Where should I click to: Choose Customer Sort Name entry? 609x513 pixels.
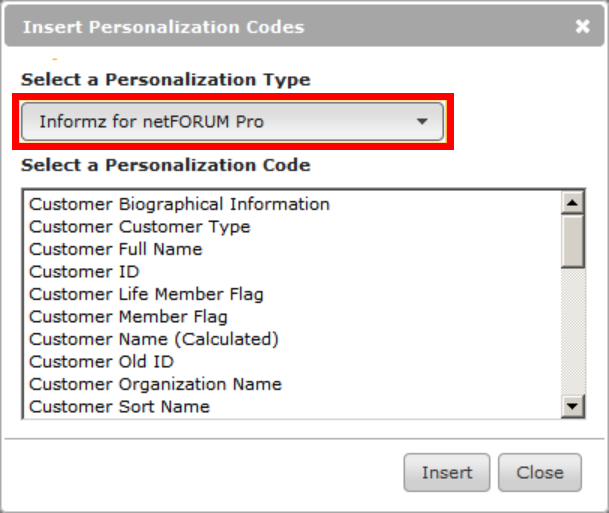pos(120,407)
